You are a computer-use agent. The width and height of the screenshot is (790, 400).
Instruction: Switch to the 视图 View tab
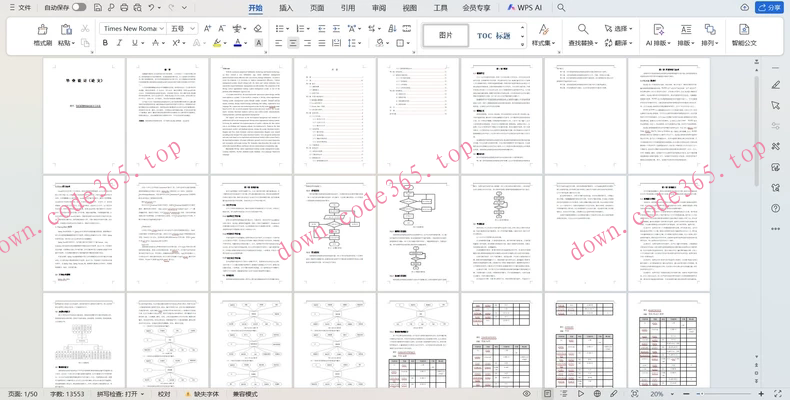(x=410, y=8)
